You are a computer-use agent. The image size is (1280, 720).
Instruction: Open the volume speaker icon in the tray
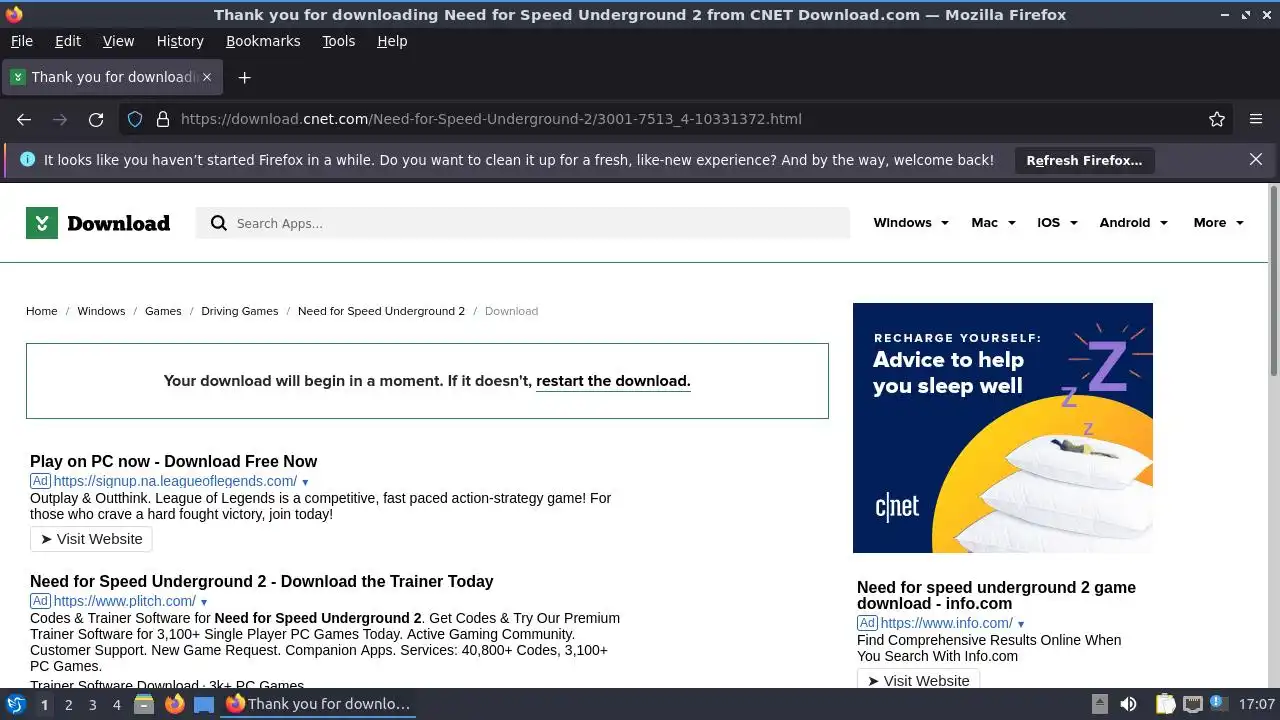click(1128, 704)
